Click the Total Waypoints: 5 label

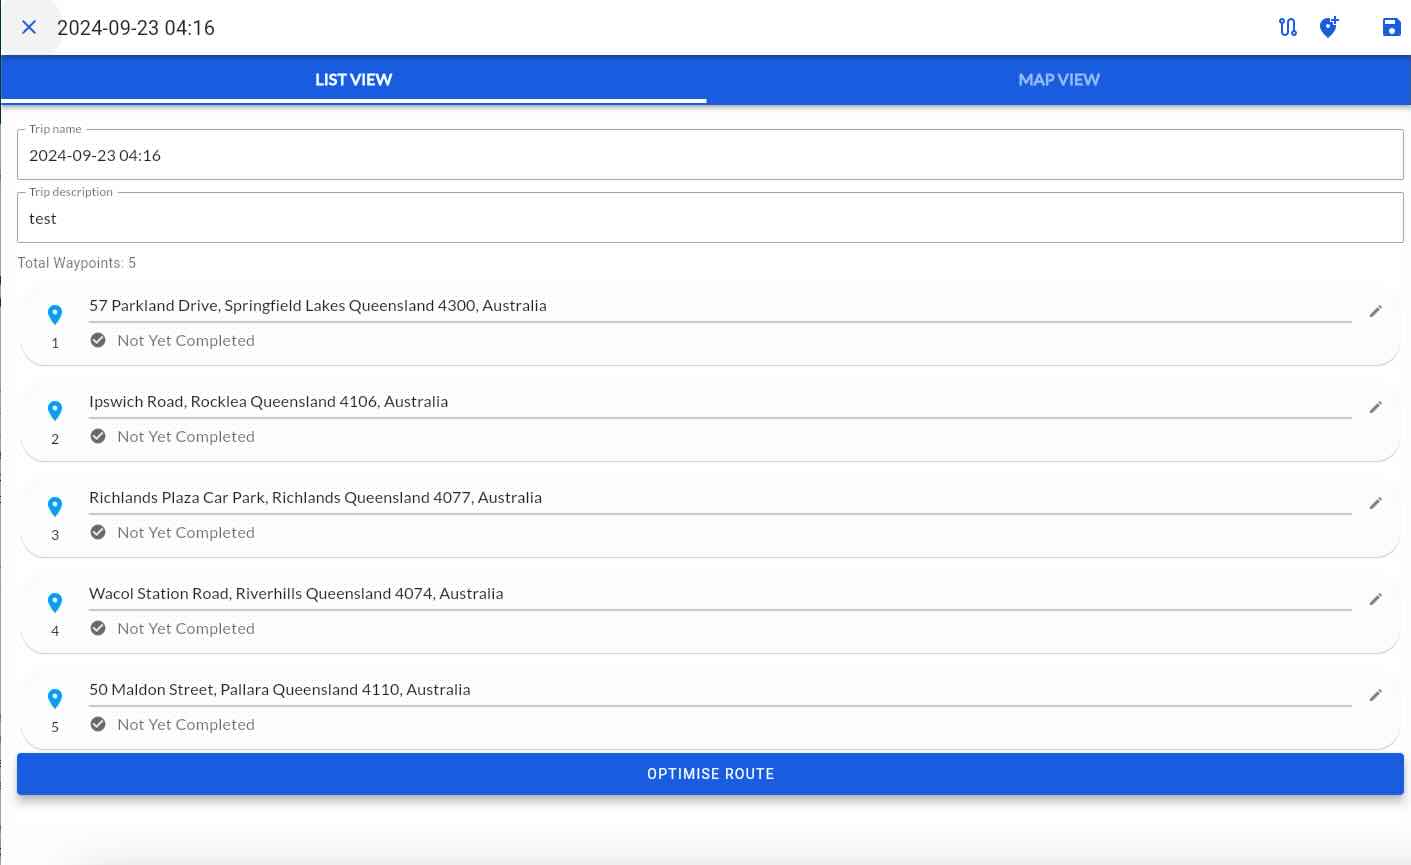click(x=77, y=263)
